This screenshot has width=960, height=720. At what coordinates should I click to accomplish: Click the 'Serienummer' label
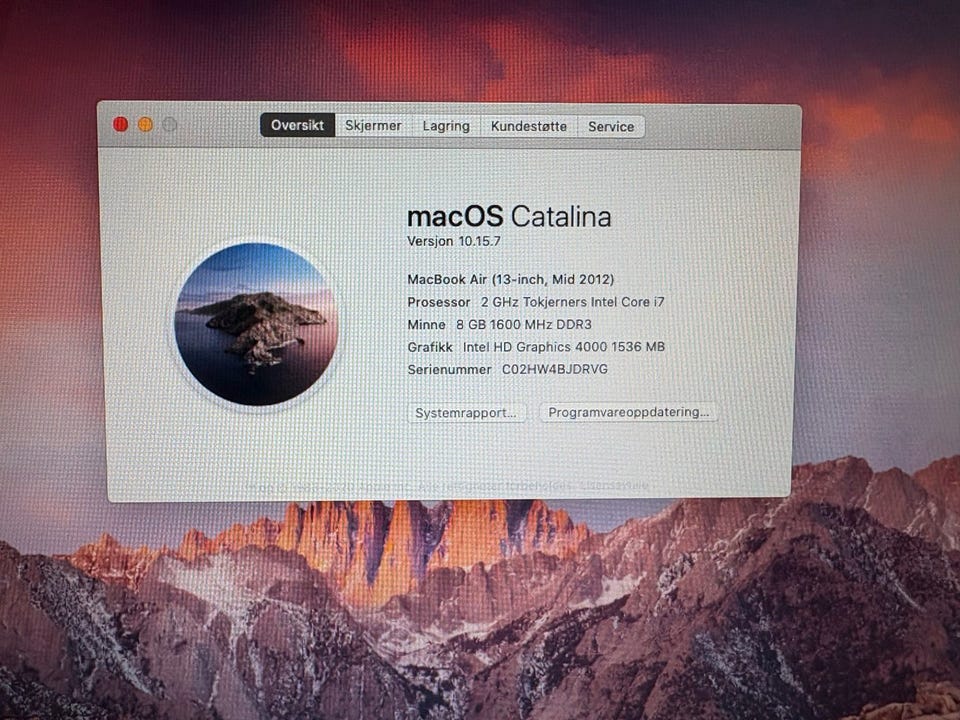click(x=449, y=370)
